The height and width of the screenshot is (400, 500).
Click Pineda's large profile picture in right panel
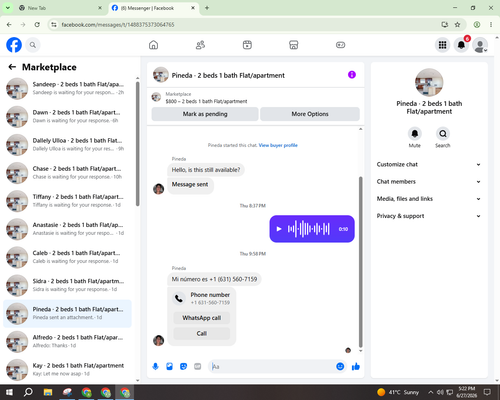click(429, 82)
